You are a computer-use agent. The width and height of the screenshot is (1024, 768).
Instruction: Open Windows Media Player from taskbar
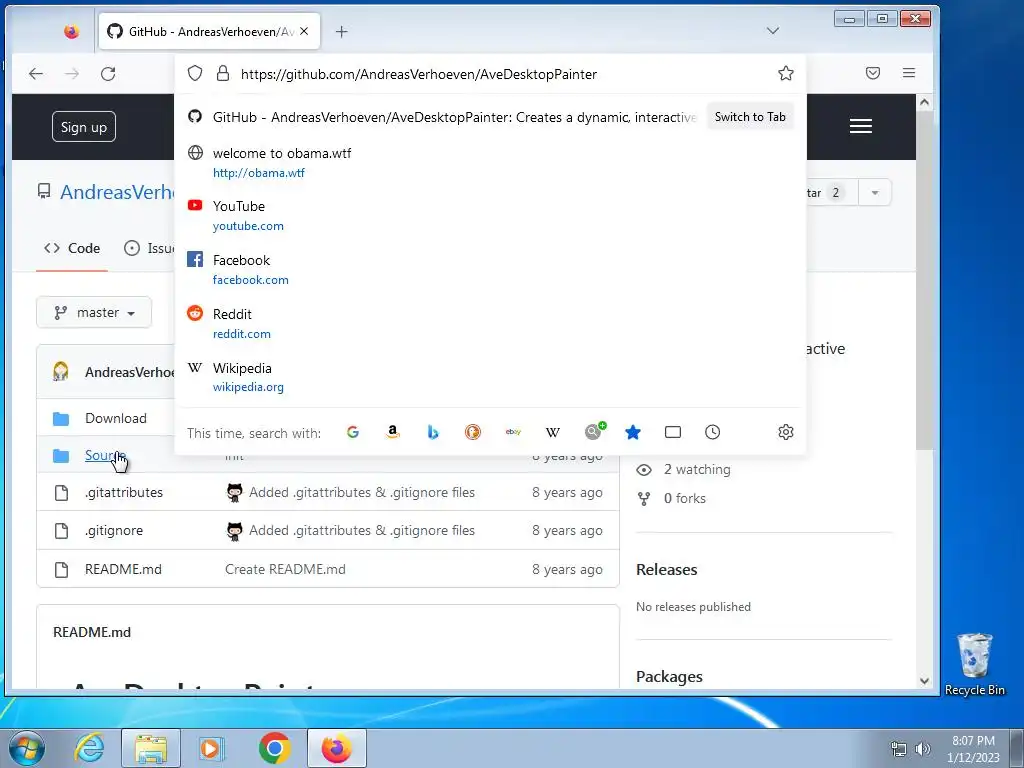click(212, 748)
